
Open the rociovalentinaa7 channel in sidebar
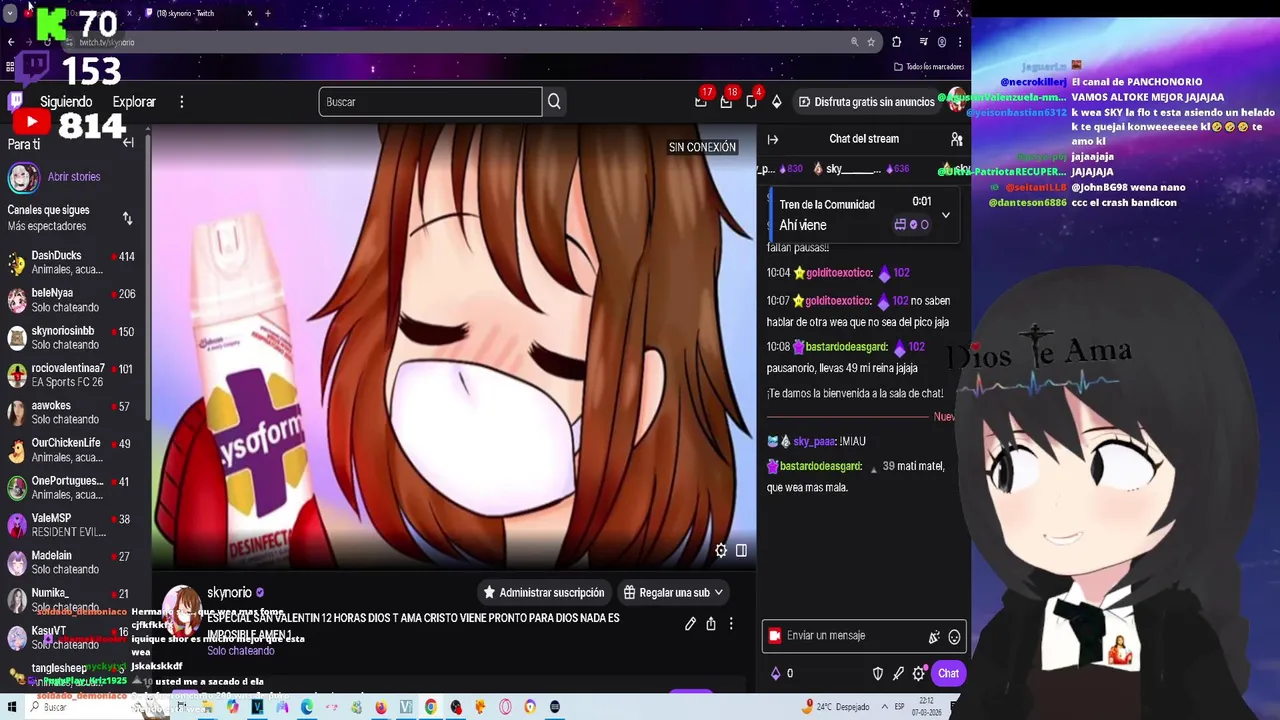click(72, 375)
